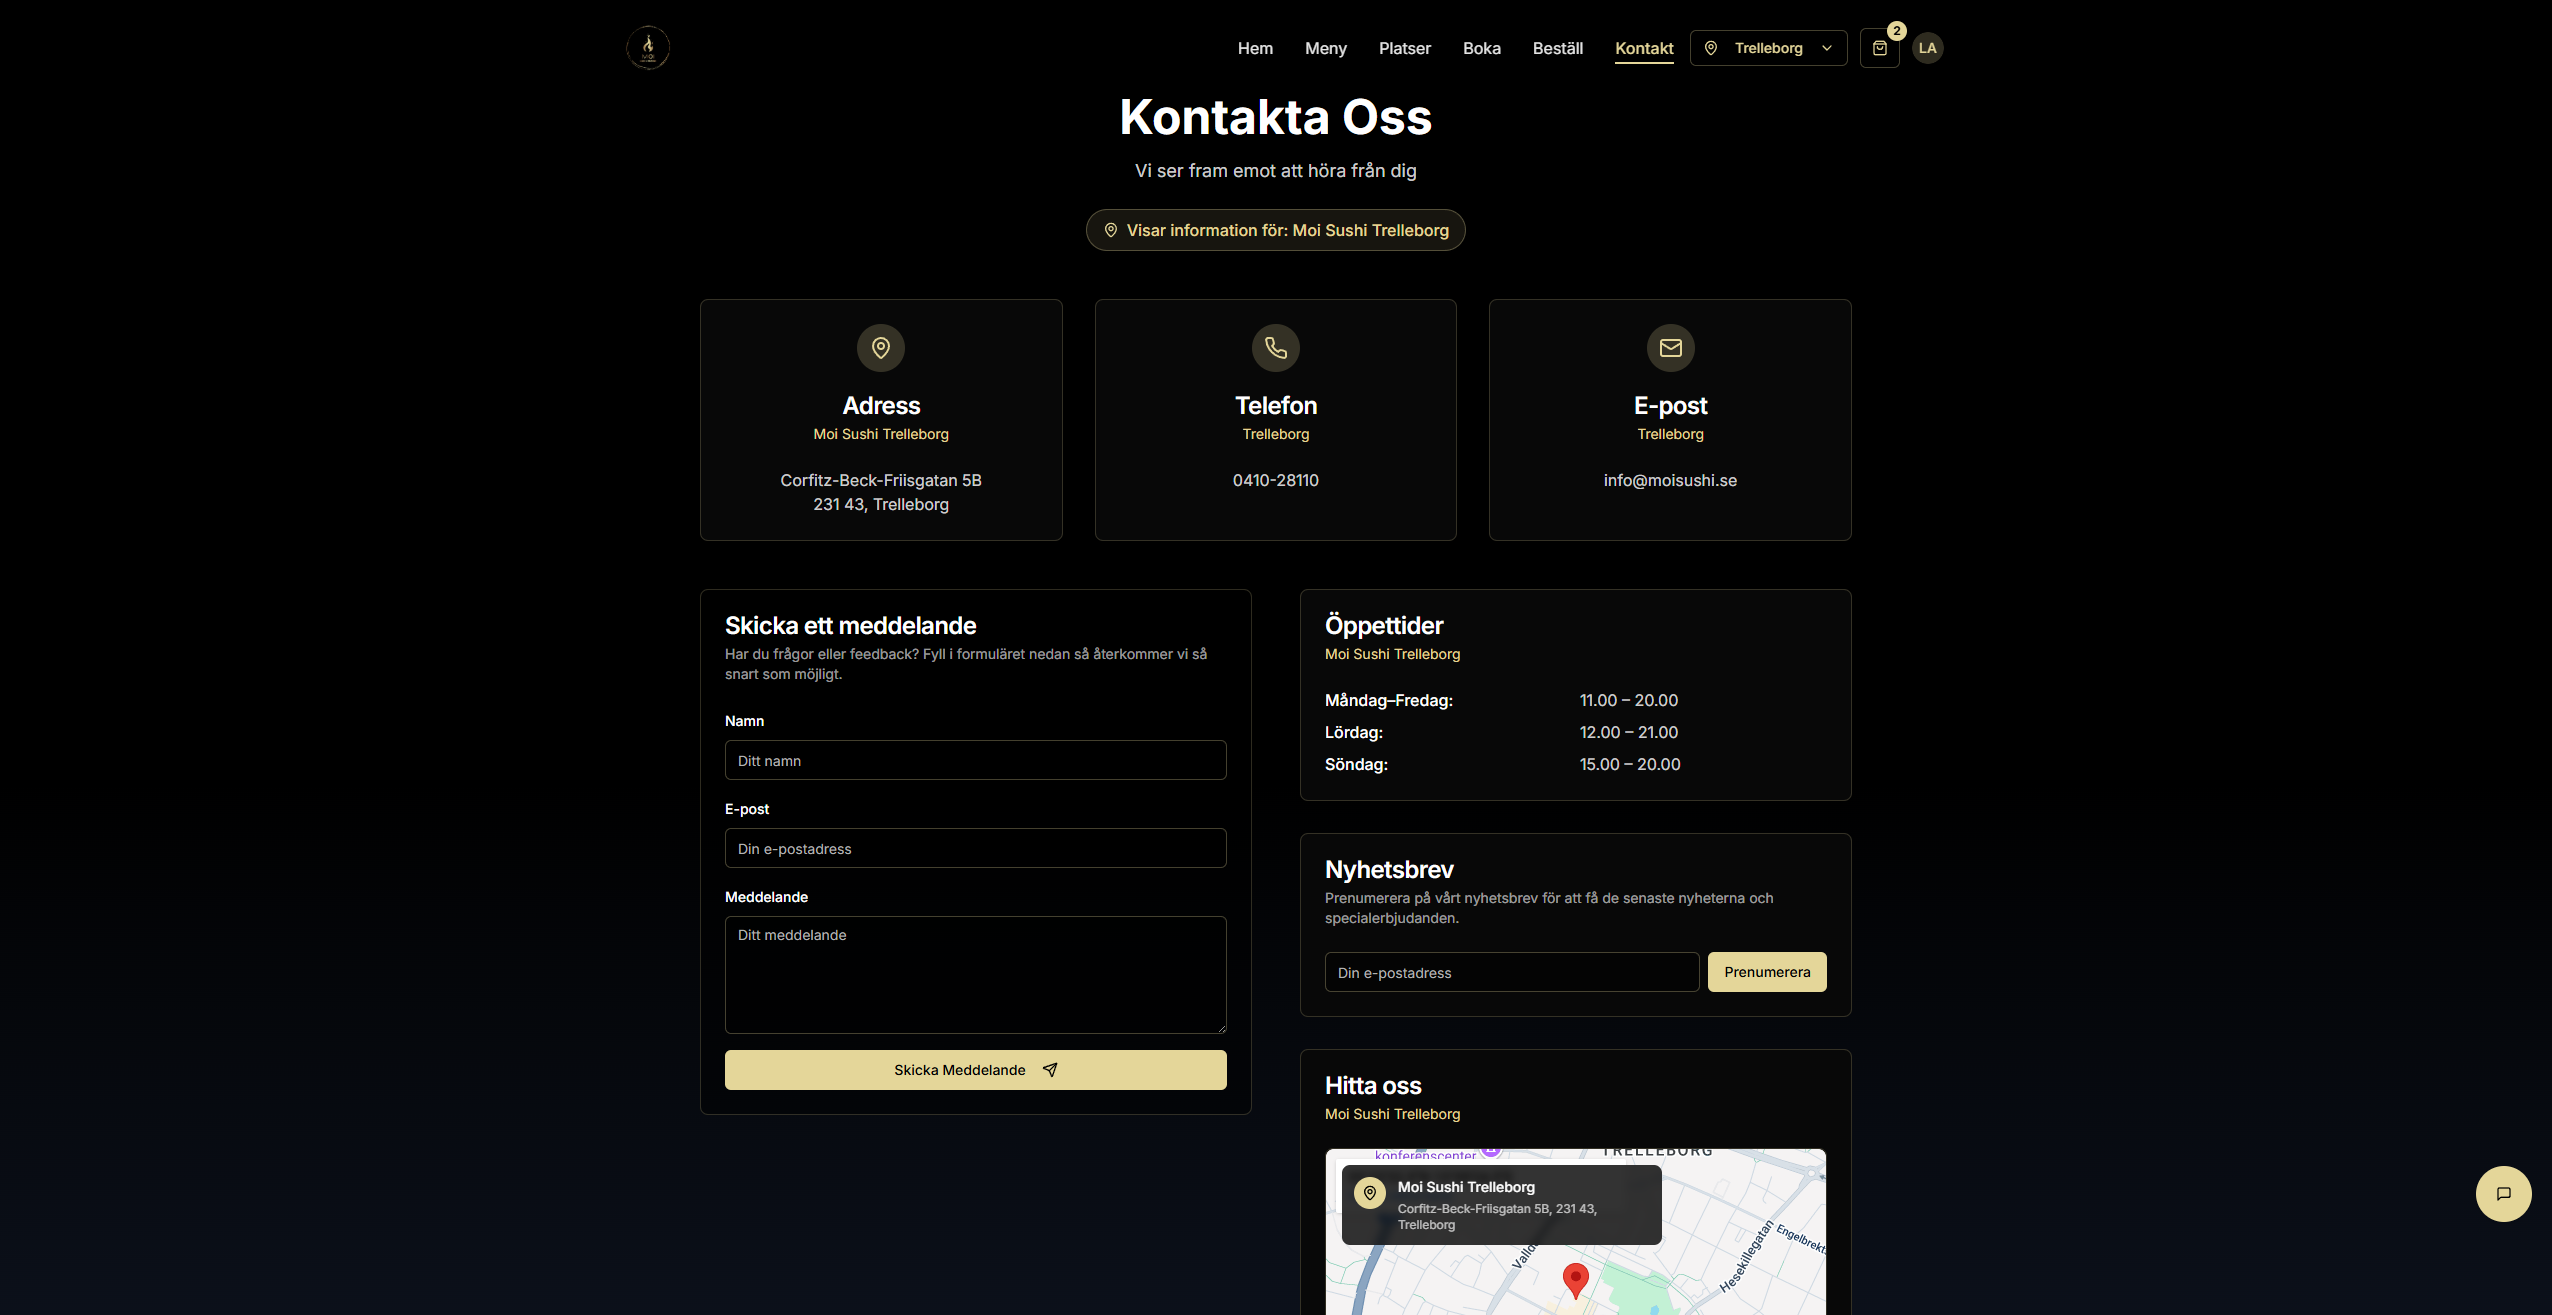The width and height of the screenshot is (2552, 1315).
Task: Click the Öppettider heading
Action: [1384, 626]
